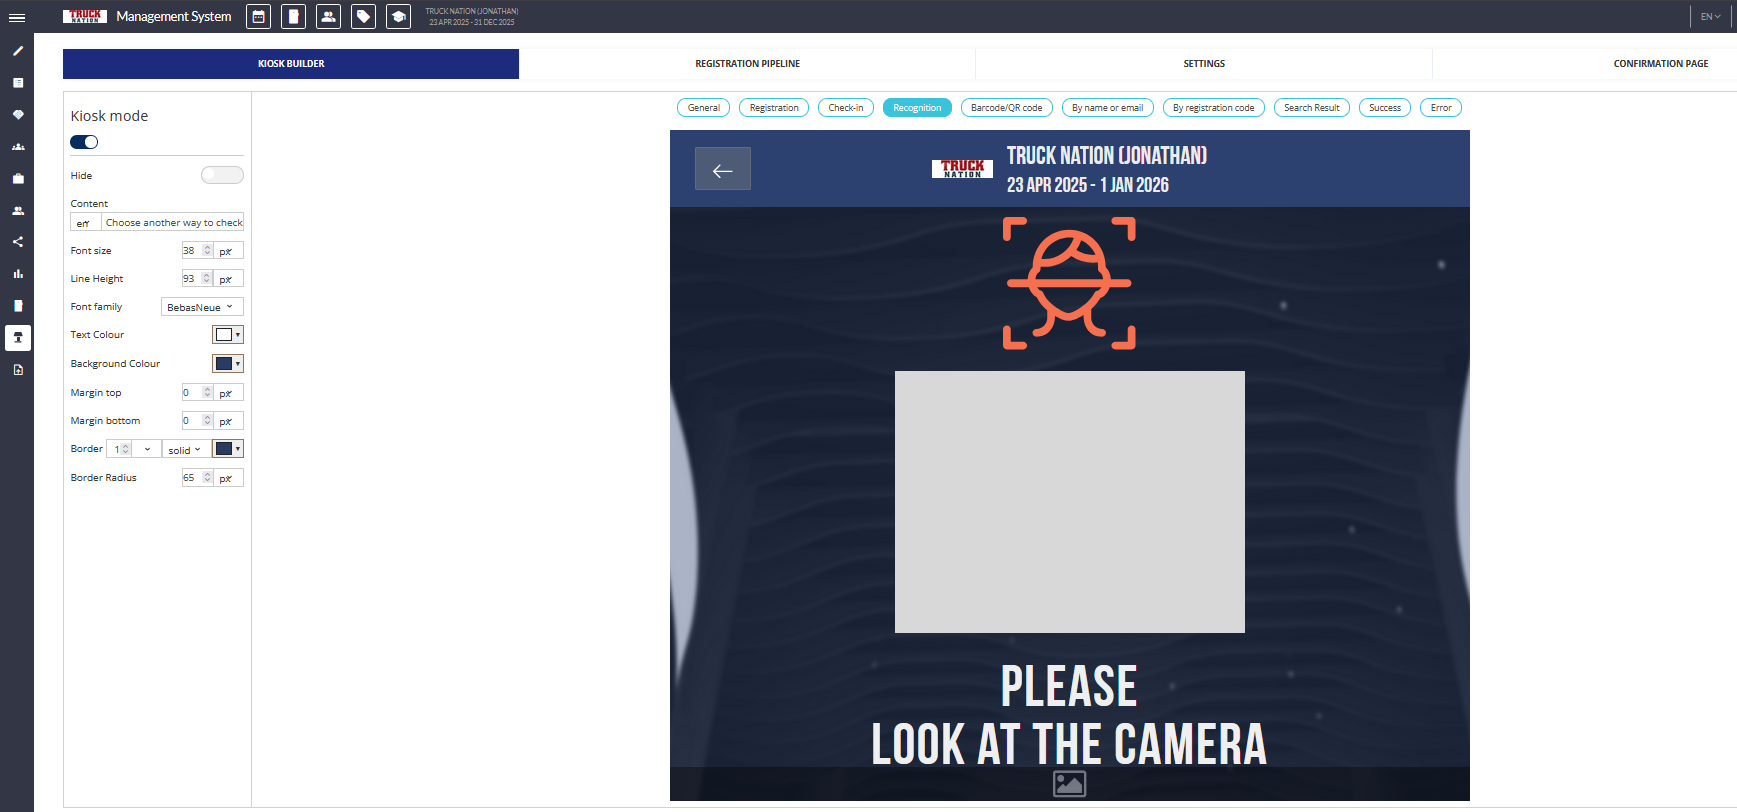Expand the border style solid dropdown

(185, 450)
